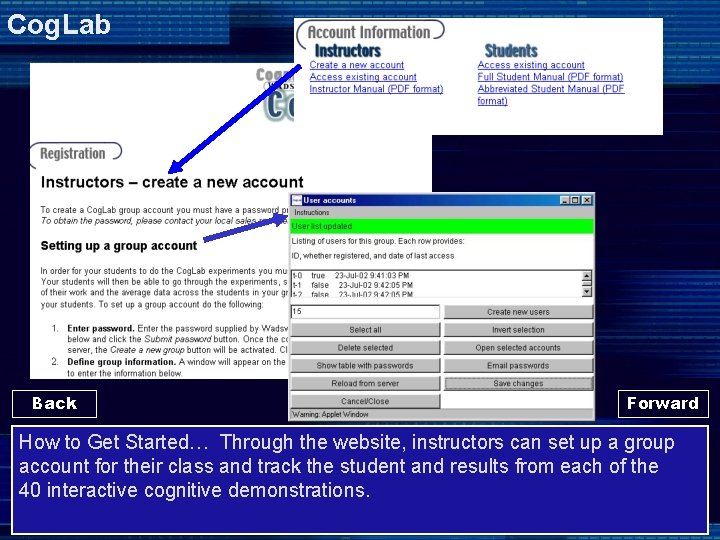Image resolution: width=720 pixels, height=540 pixels.
Task: Click the 'User list updated' status message
Action: coord(322,226)
